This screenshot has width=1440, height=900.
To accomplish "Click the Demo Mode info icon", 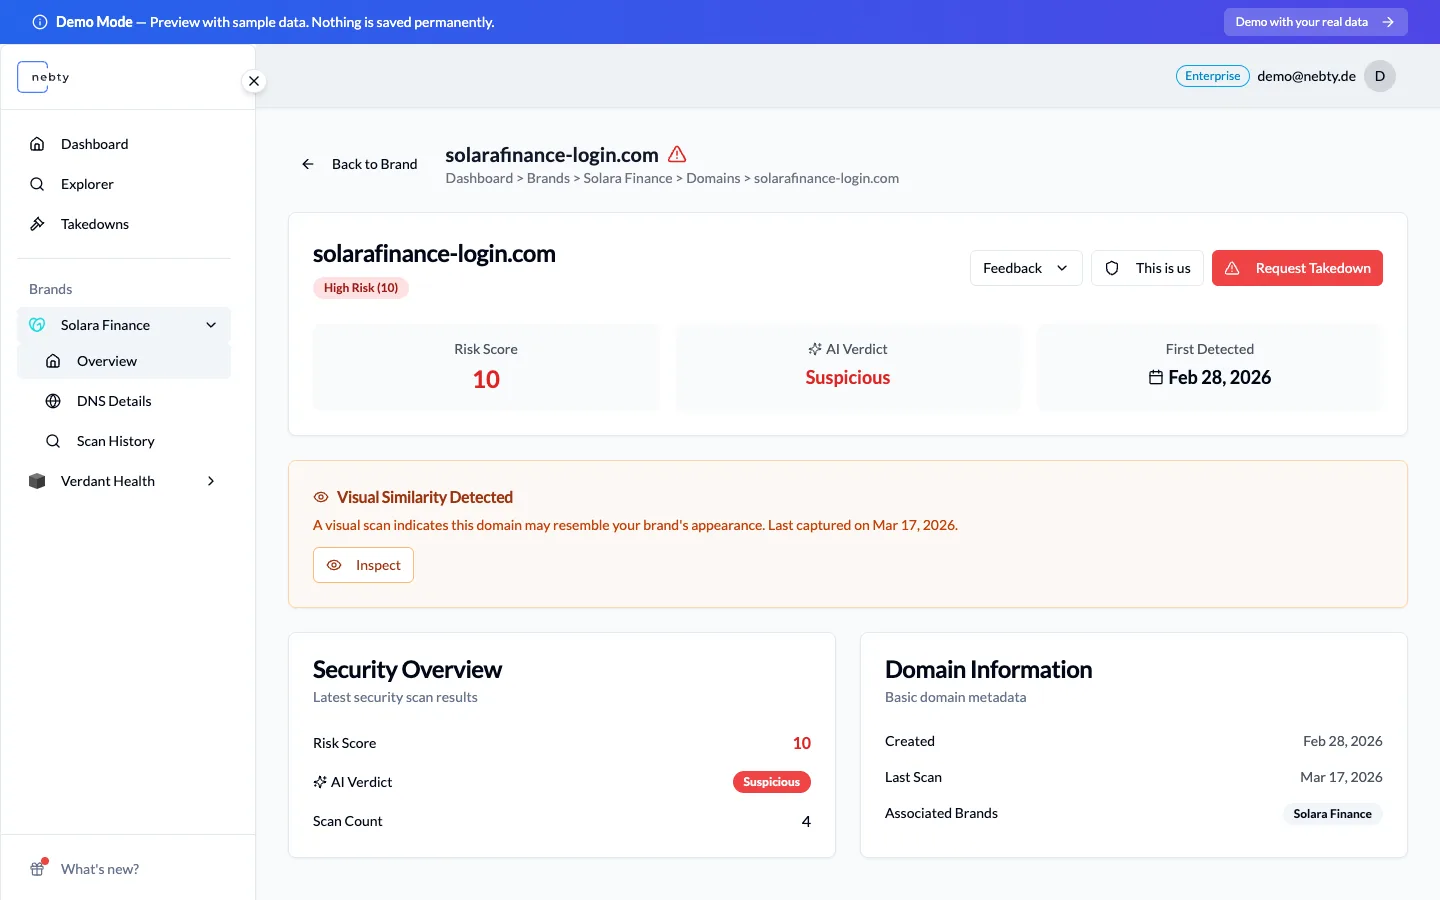I will click(40, 22).
